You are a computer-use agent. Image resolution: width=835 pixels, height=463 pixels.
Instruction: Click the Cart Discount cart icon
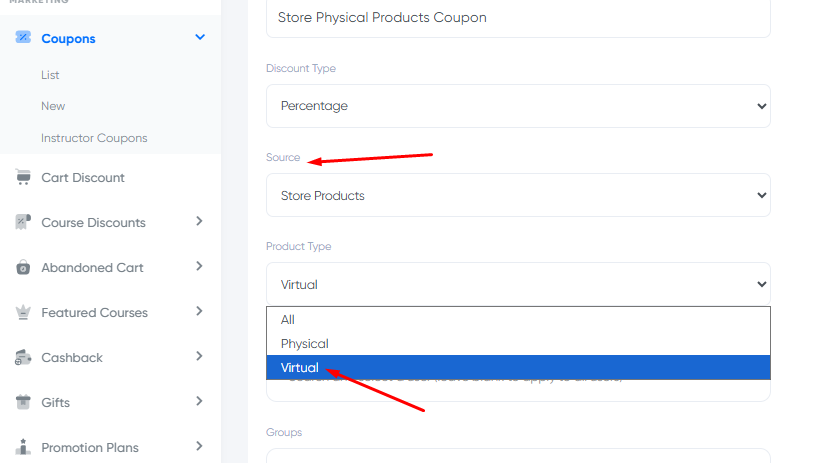(x=23, y=177)
